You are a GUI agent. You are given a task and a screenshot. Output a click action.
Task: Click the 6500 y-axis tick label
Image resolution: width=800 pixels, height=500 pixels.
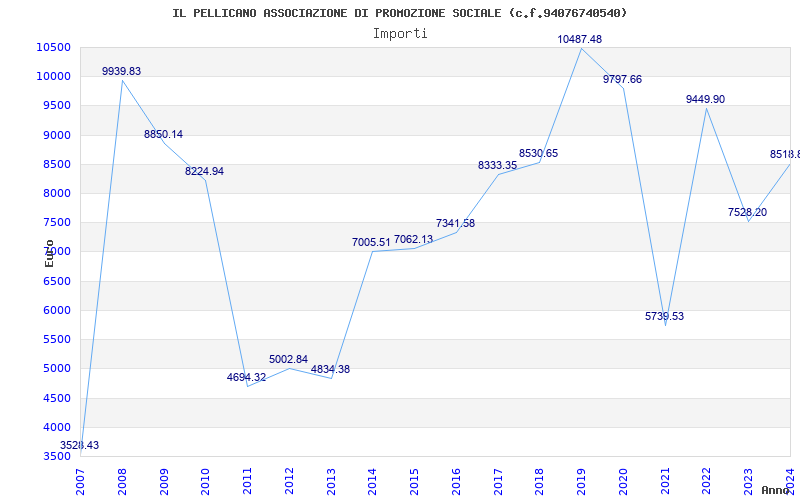56,281
